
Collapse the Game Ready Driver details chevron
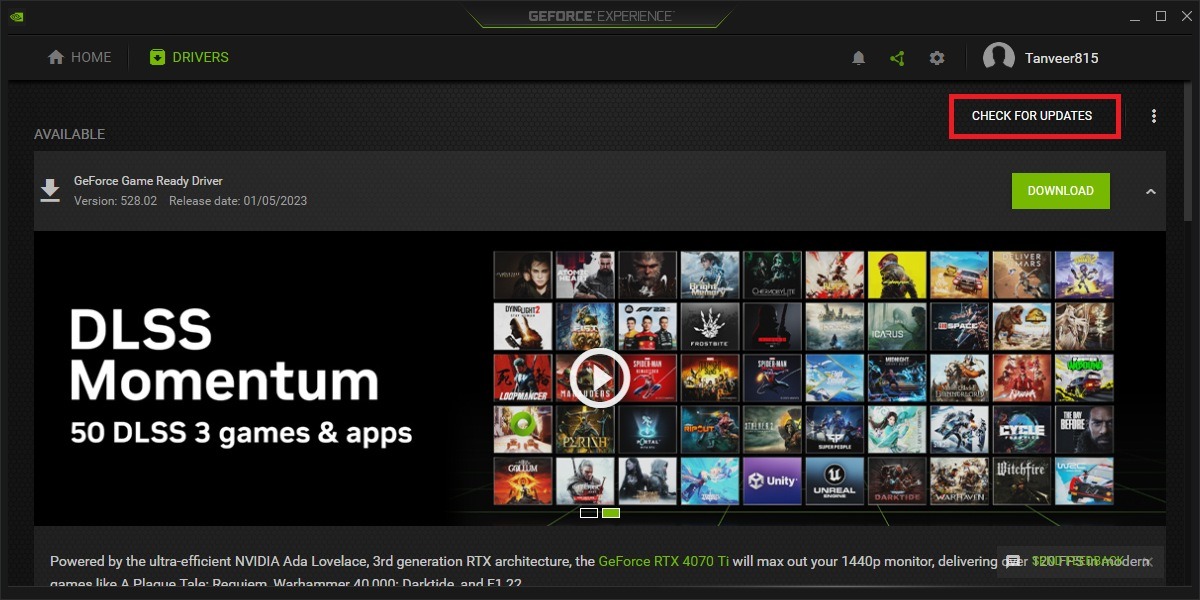pyautogui.click(x=1150, y=190)
